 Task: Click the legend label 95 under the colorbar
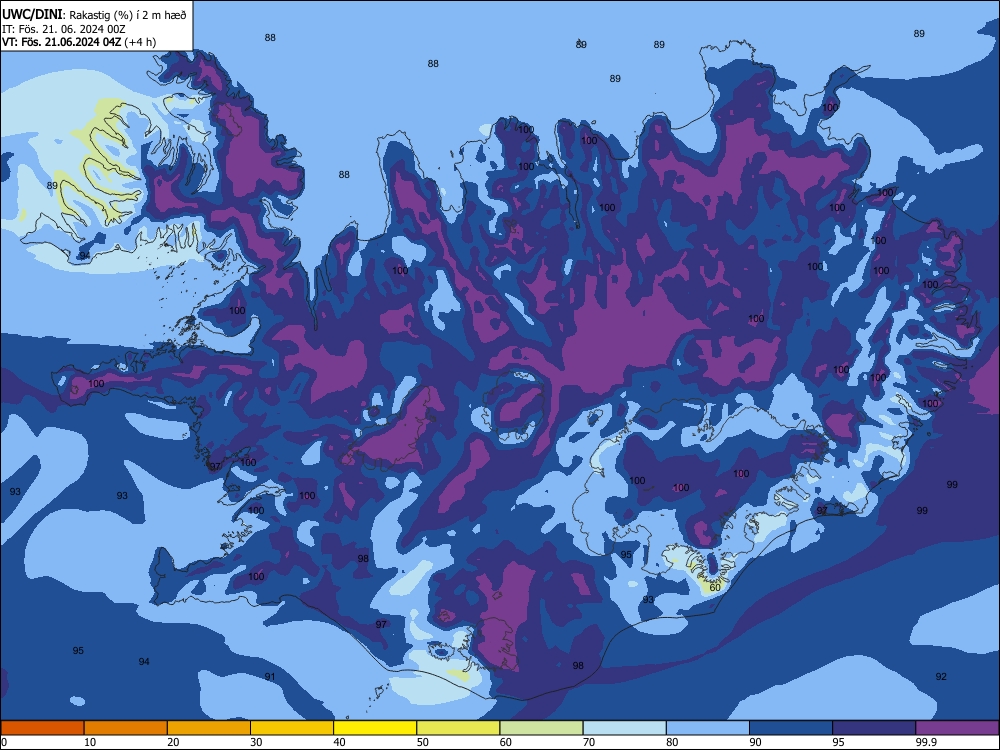click(839, 742)
